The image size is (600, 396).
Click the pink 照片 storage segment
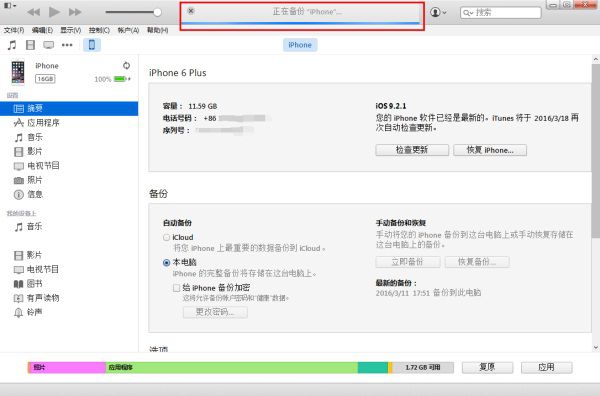[x=68, y=367]
